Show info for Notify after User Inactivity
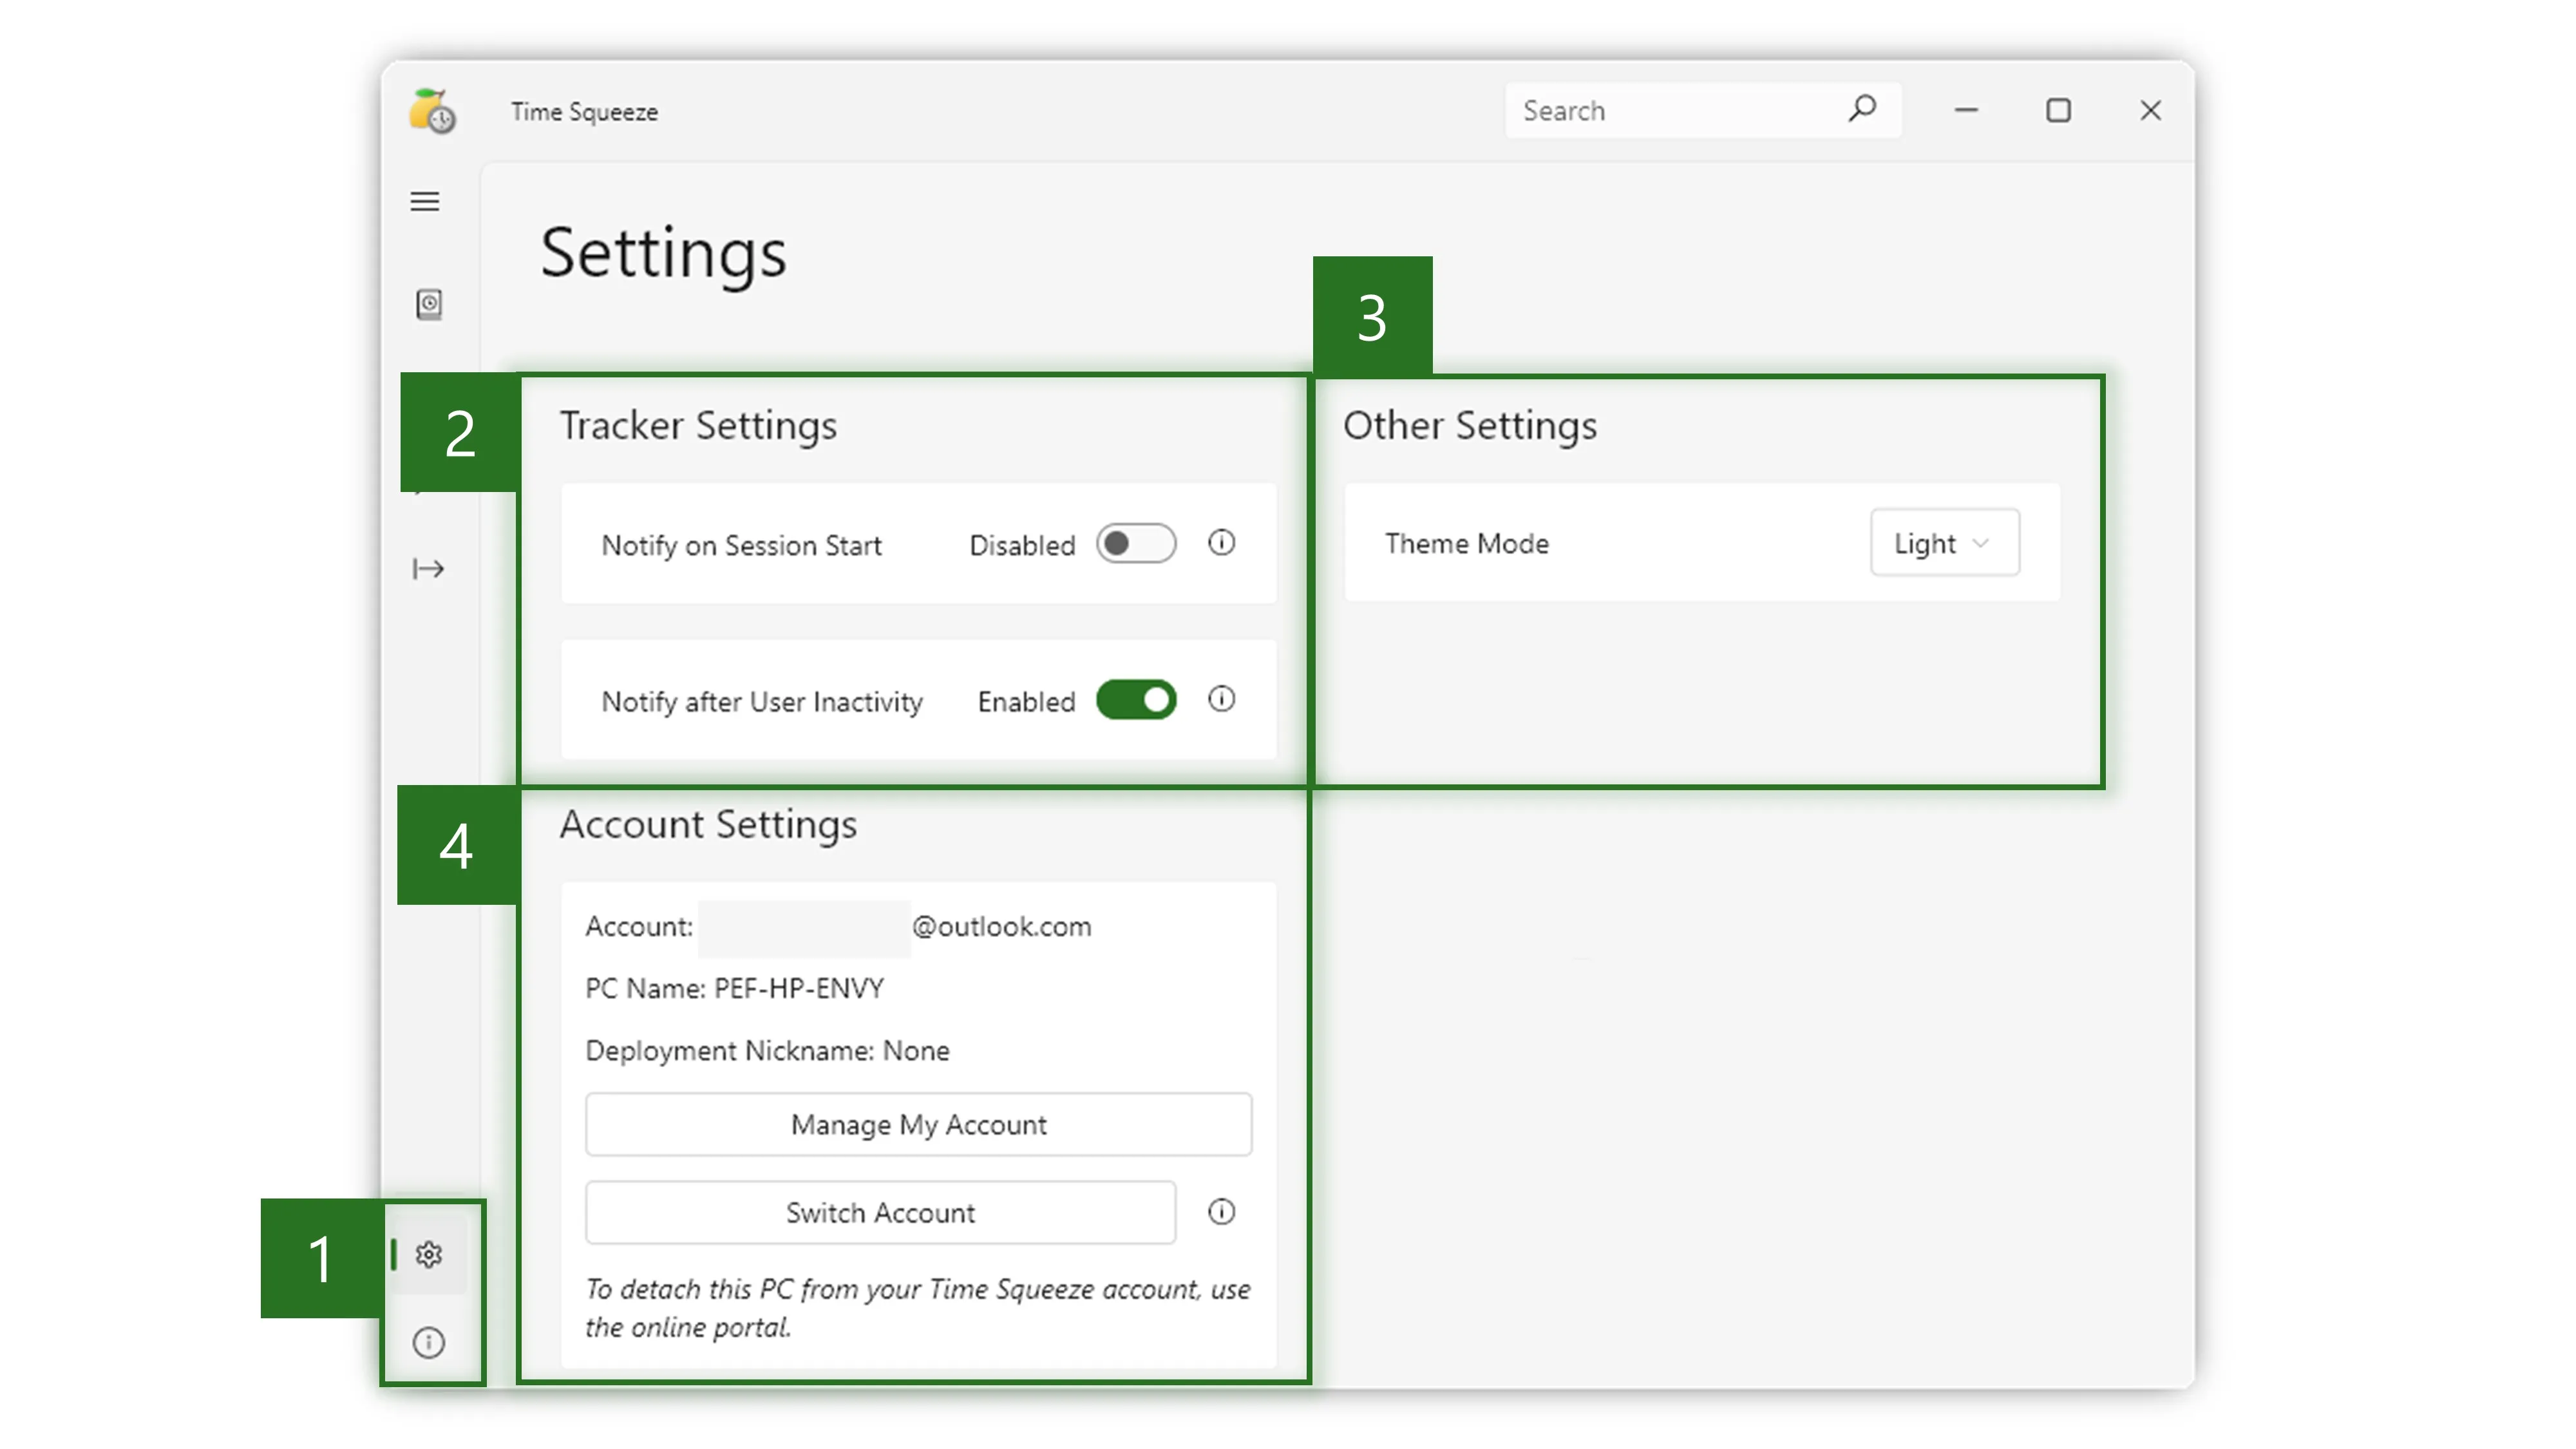The image size is (2576, 1449). pos(1221,699)
